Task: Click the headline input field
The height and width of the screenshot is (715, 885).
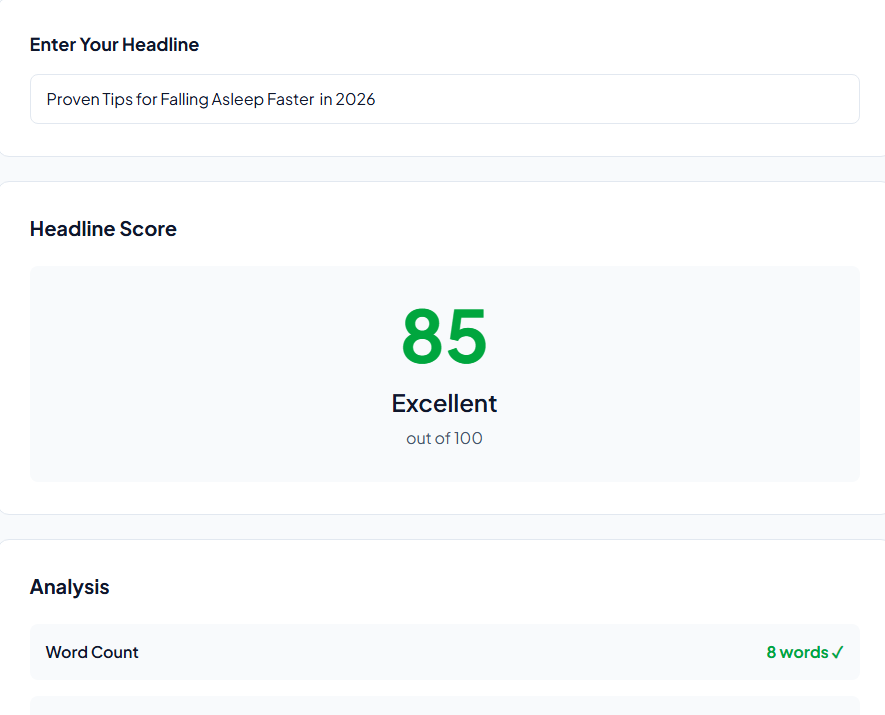Action: tap(445, 99)
